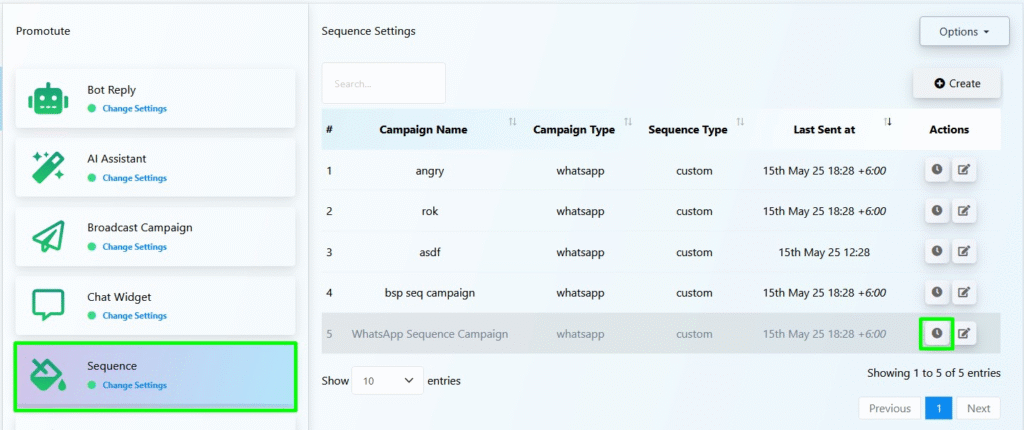Click the AI Assistant magic wand icon
The image size is (1024, 430).
[48, 167]
